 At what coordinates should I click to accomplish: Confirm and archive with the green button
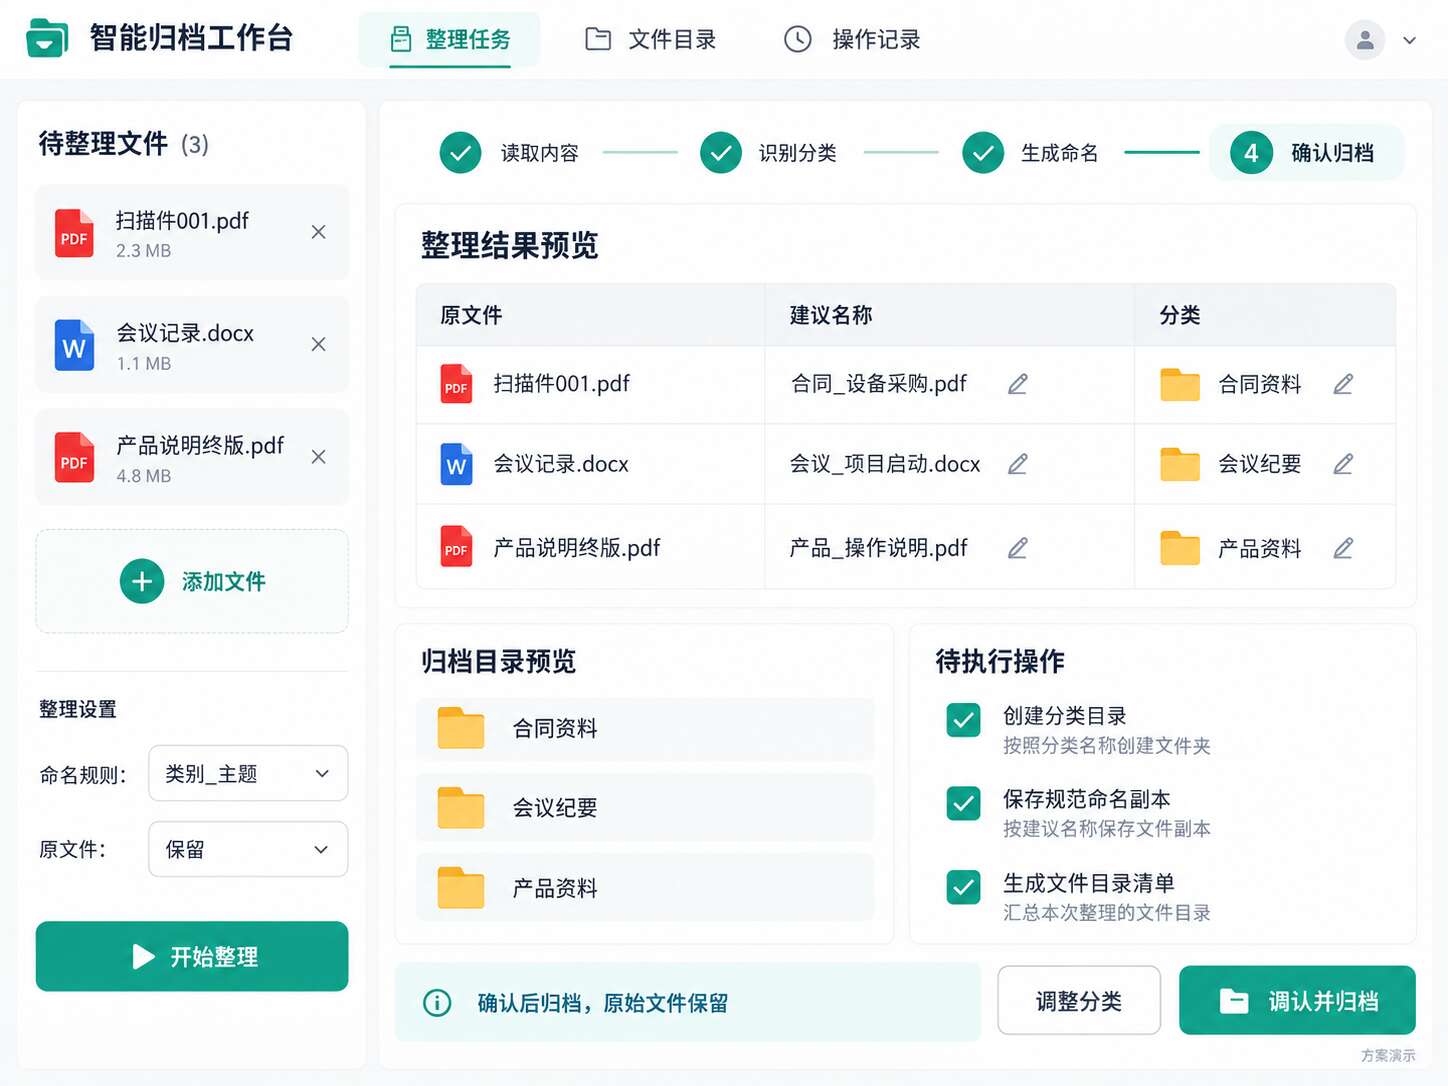(x=1297, y=1000)
